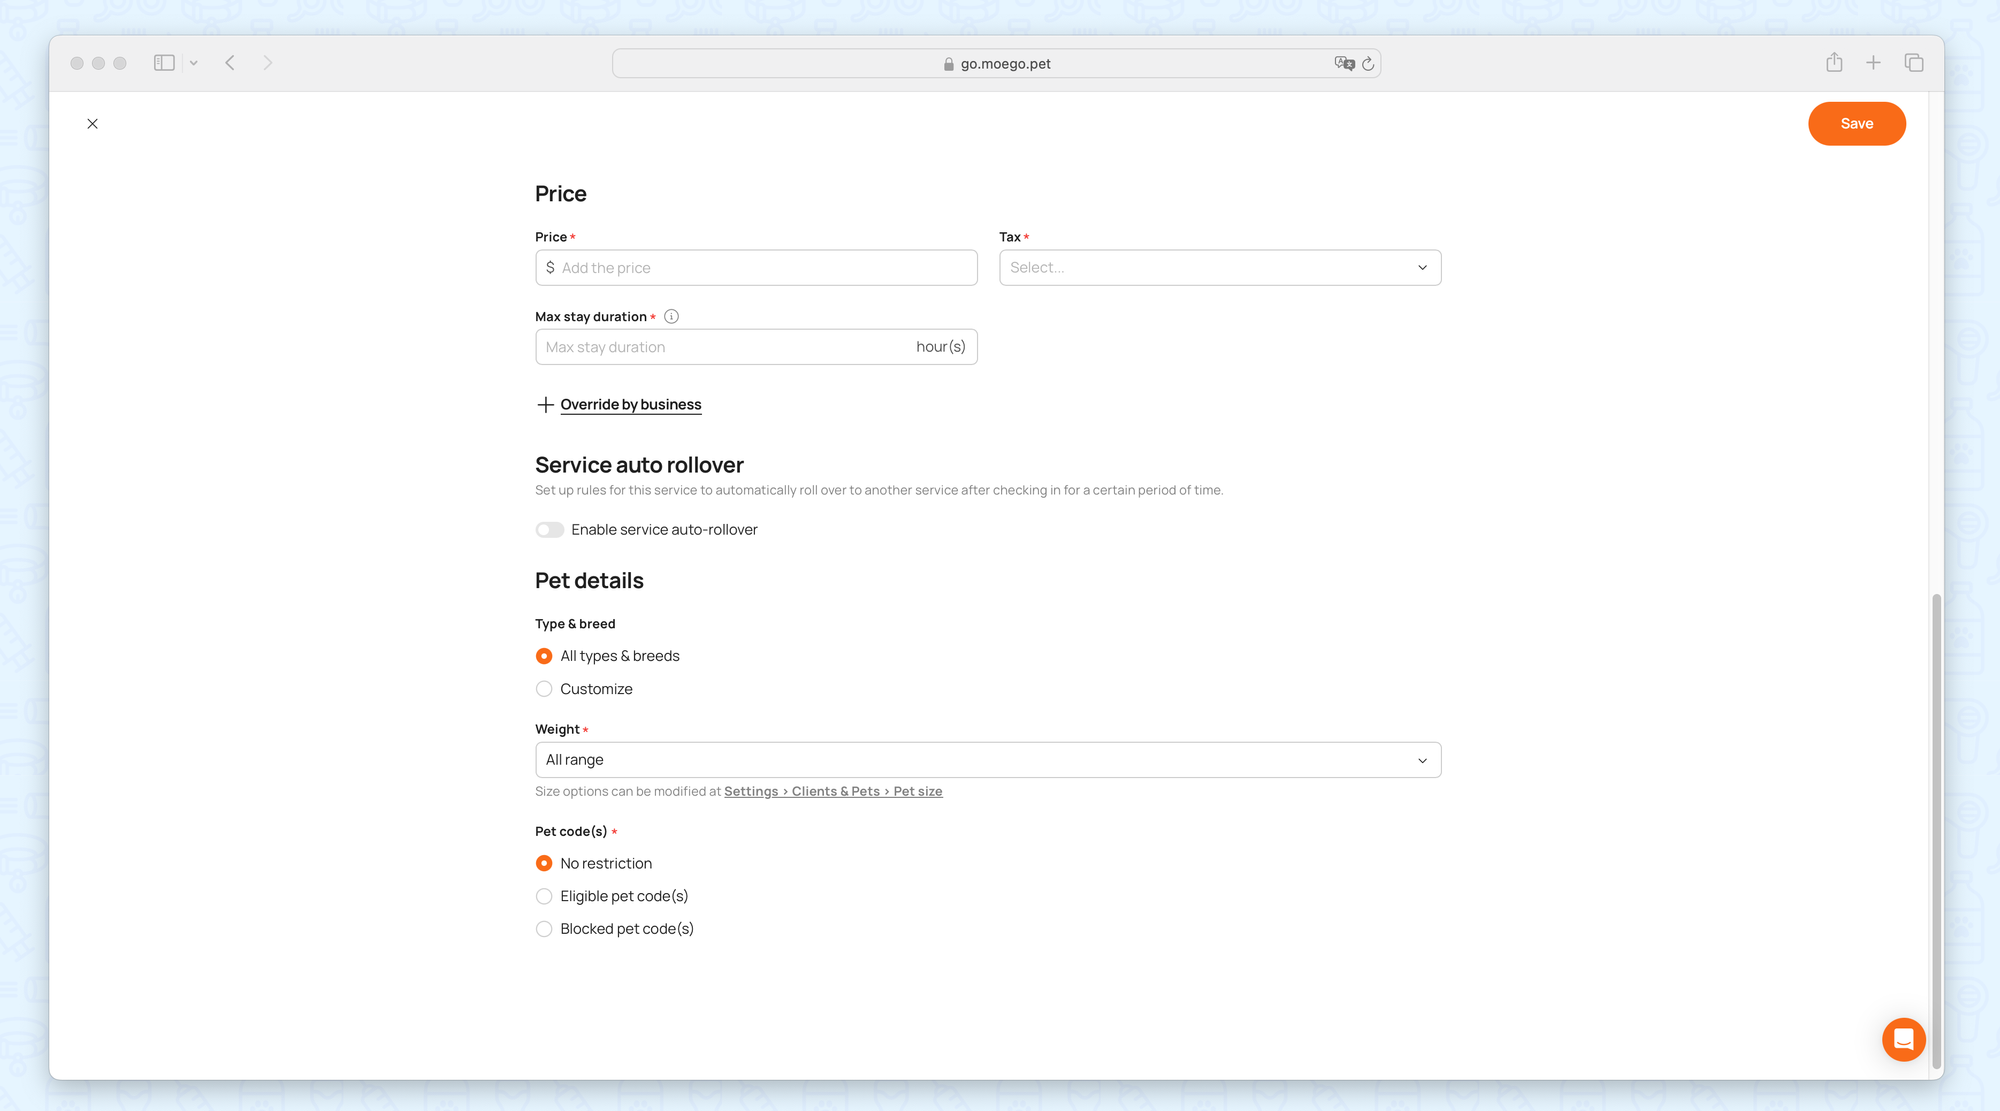Go back with browser back arrow
This screenshot has width=2000, height=1111.
point(230,63)
